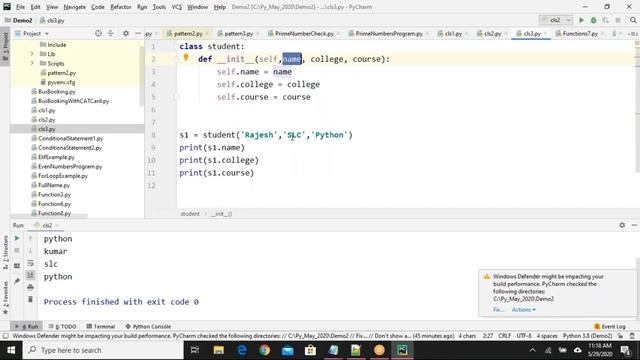
Task: Open the TODO tool window
Action: pos(62,327)
